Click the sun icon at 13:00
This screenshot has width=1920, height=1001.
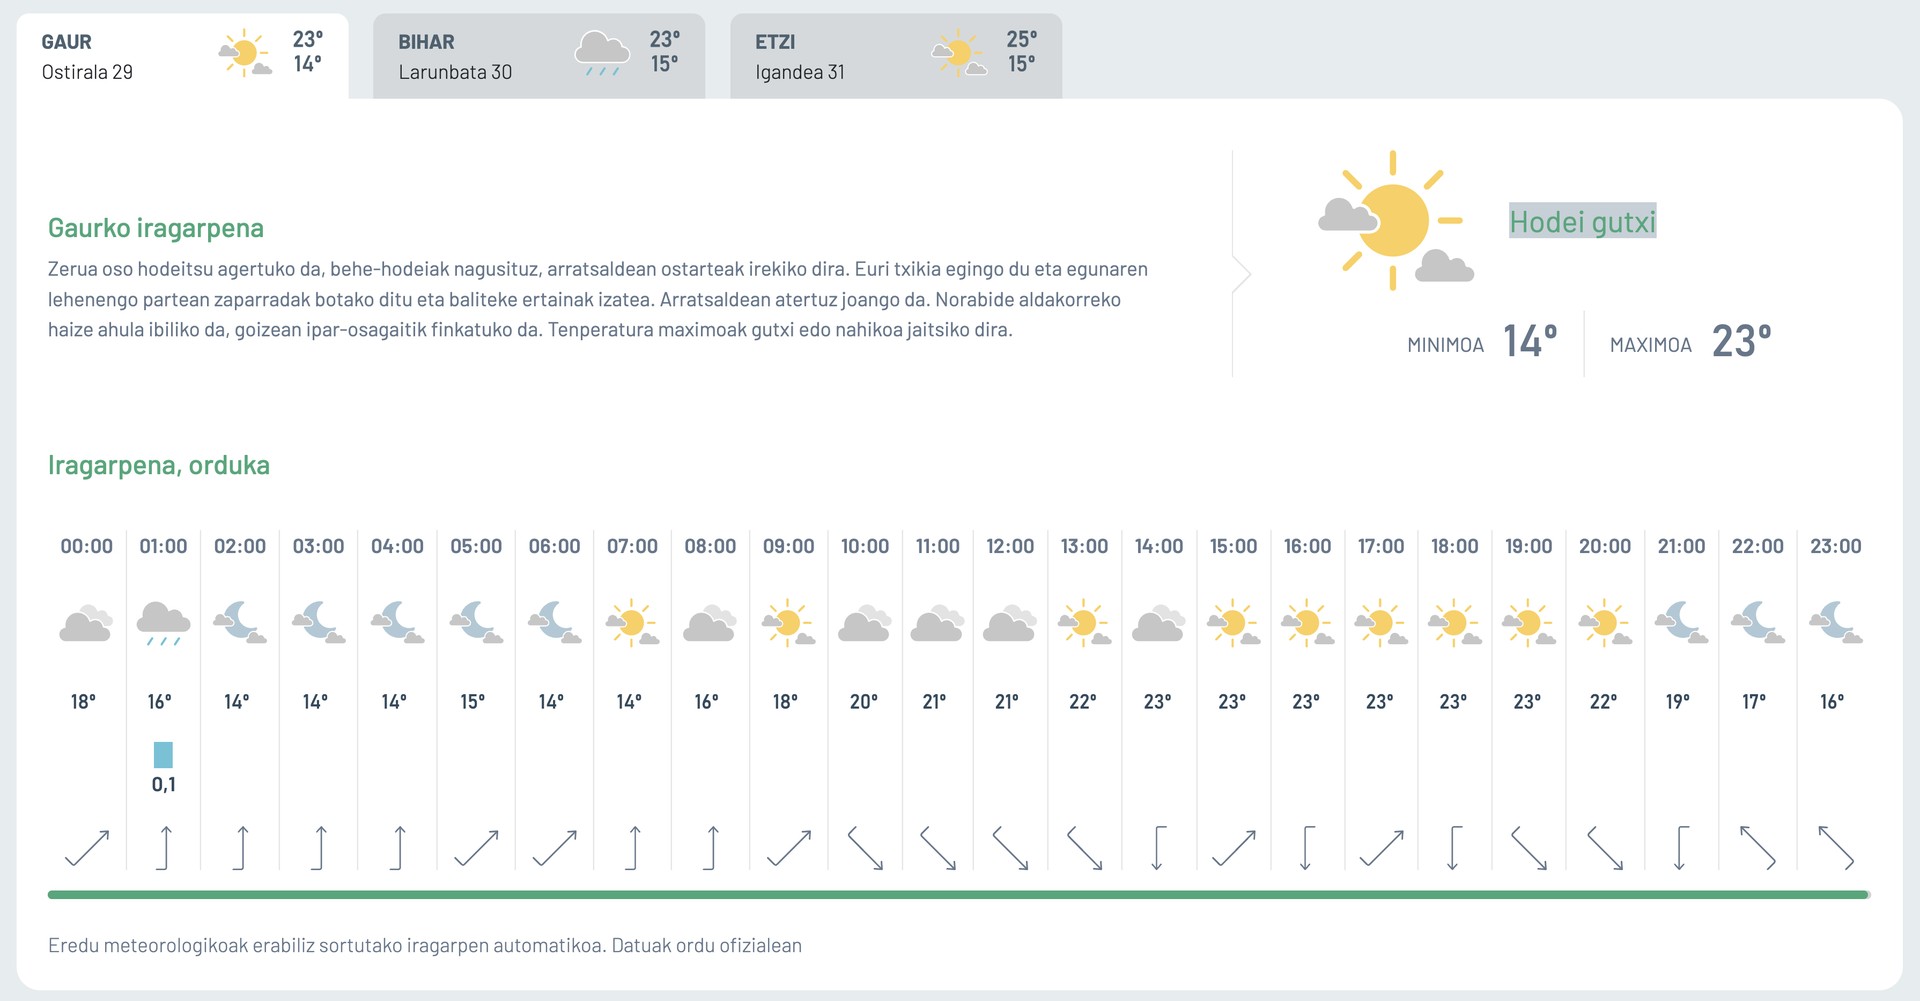pyautogui.click(x=1085, y=622)
